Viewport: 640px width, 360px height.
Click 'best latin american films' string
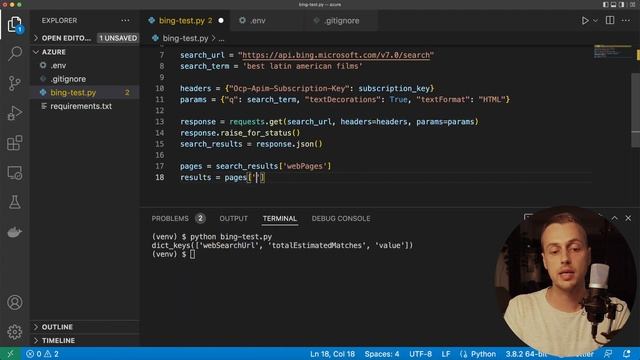click(302, 66)
